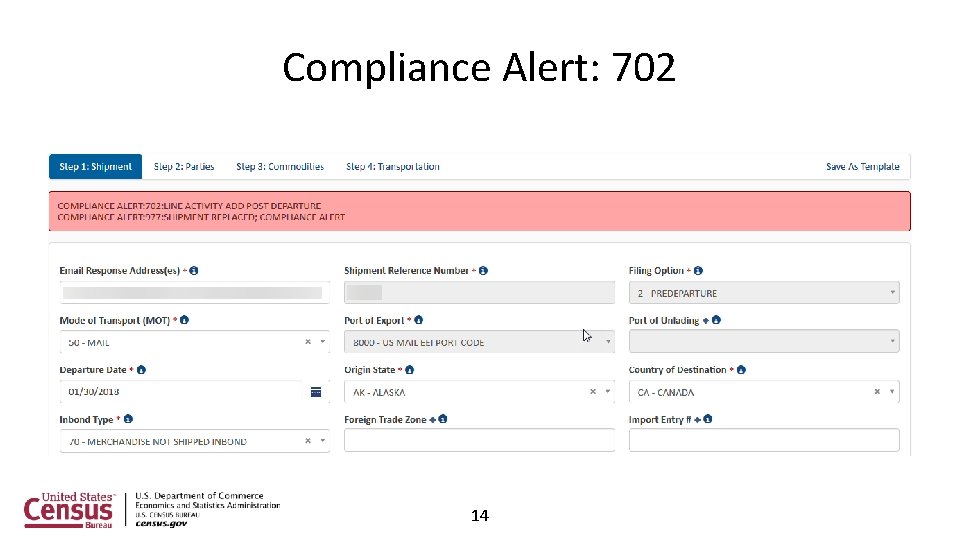Expand the Port of Export dropdown
The width and height of the screenshot is (960, 540).
(608, 342)
